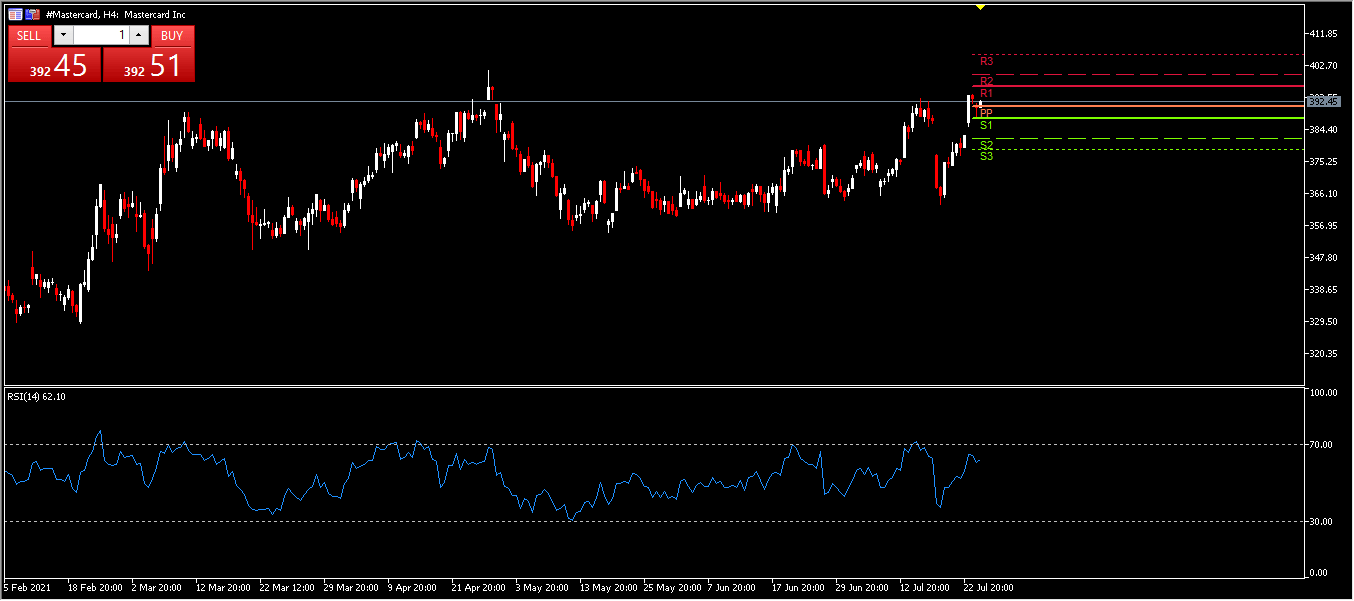1354x601 pixels.
Task: Click the yellow chart shift triangle marker
Action: (x=980, y=7)
